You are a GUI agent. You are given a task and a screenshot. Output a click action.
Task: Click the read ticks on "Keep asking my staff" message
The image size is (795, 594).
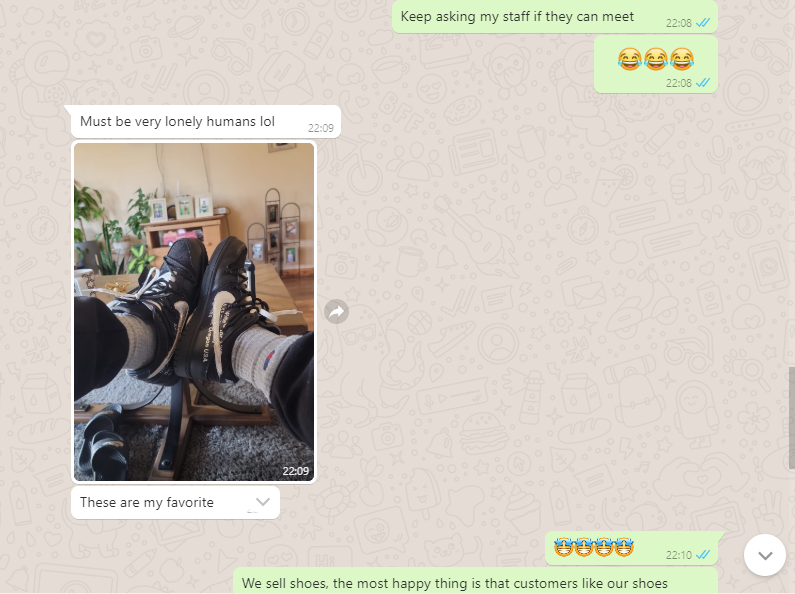pyautogui.click(x=703, y=23)
